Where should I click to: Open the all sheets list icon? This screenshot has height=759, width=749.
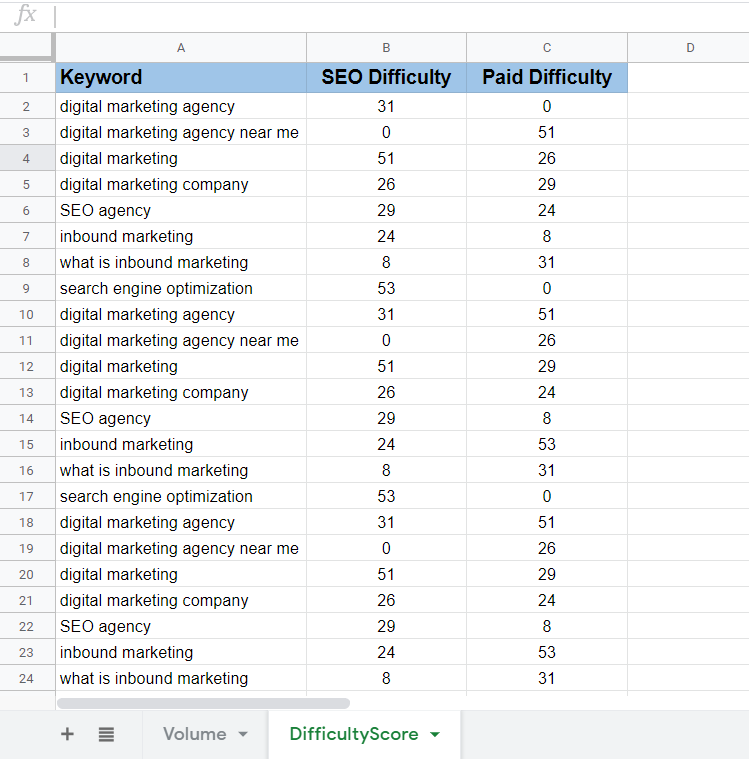tap(106, 734)
